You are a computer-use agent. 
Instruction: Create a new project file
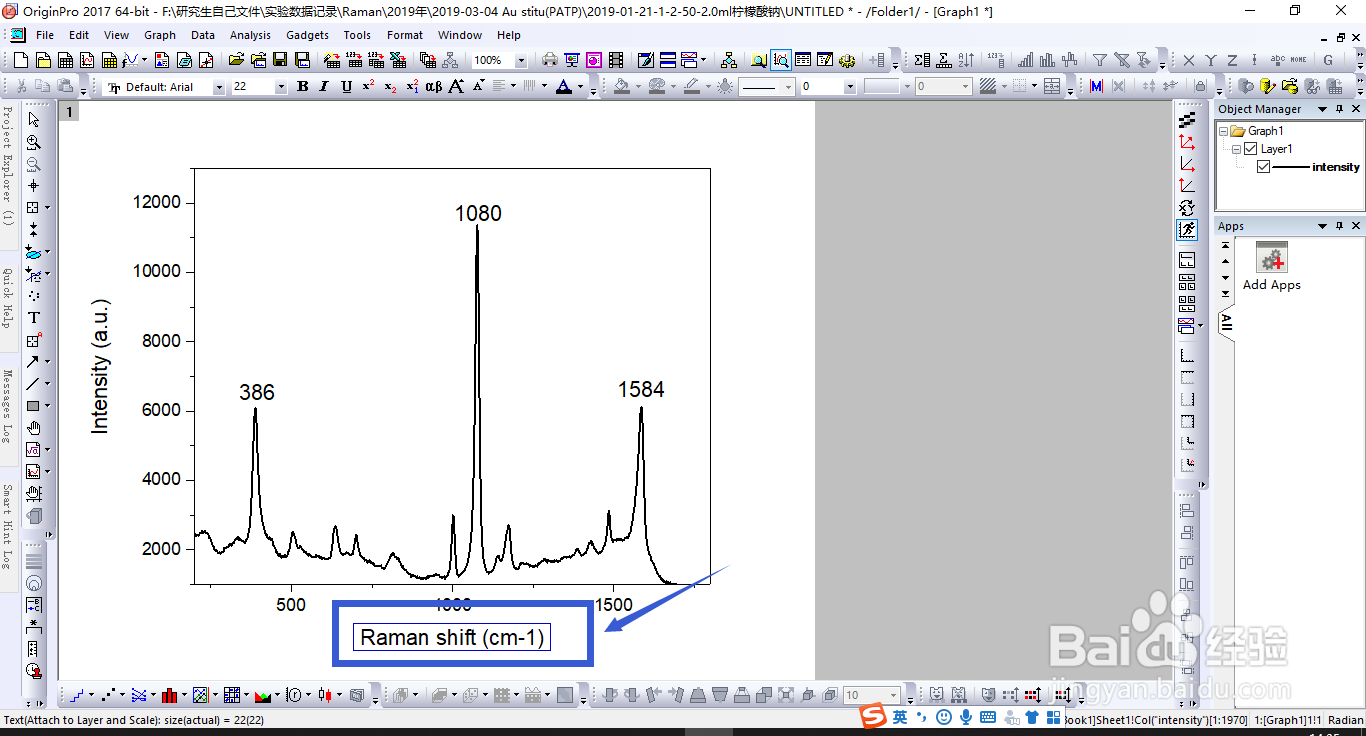[x=23, y=61]
